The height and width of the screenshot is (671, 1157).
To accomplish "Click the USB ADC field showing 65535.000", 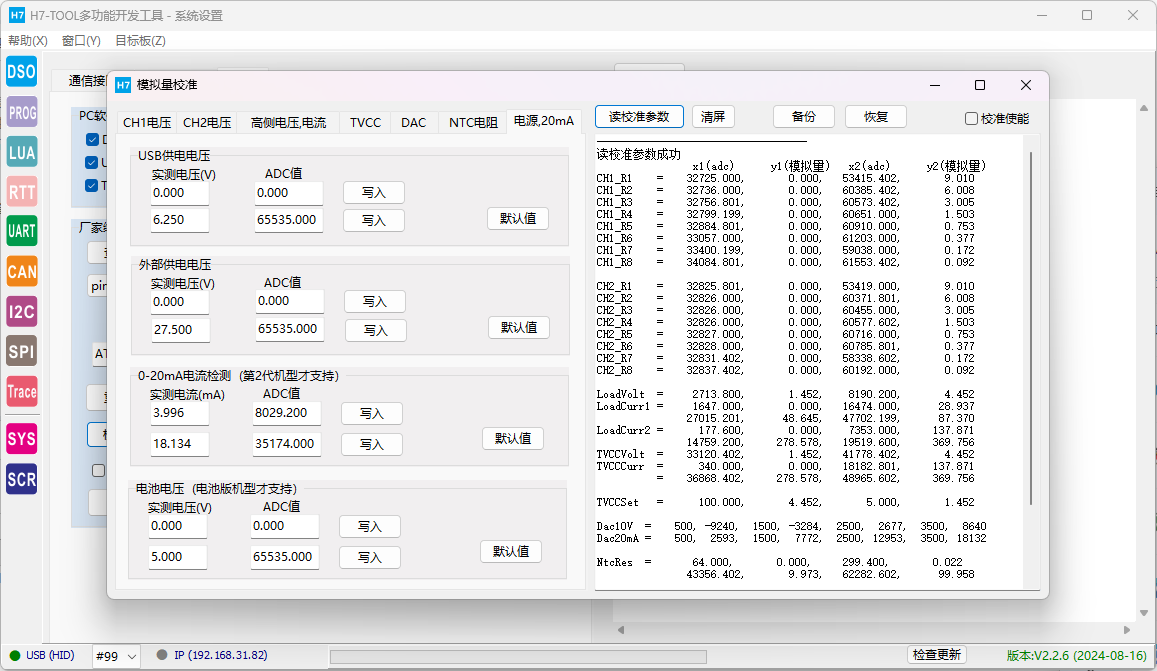I will [x=289, y=220].
